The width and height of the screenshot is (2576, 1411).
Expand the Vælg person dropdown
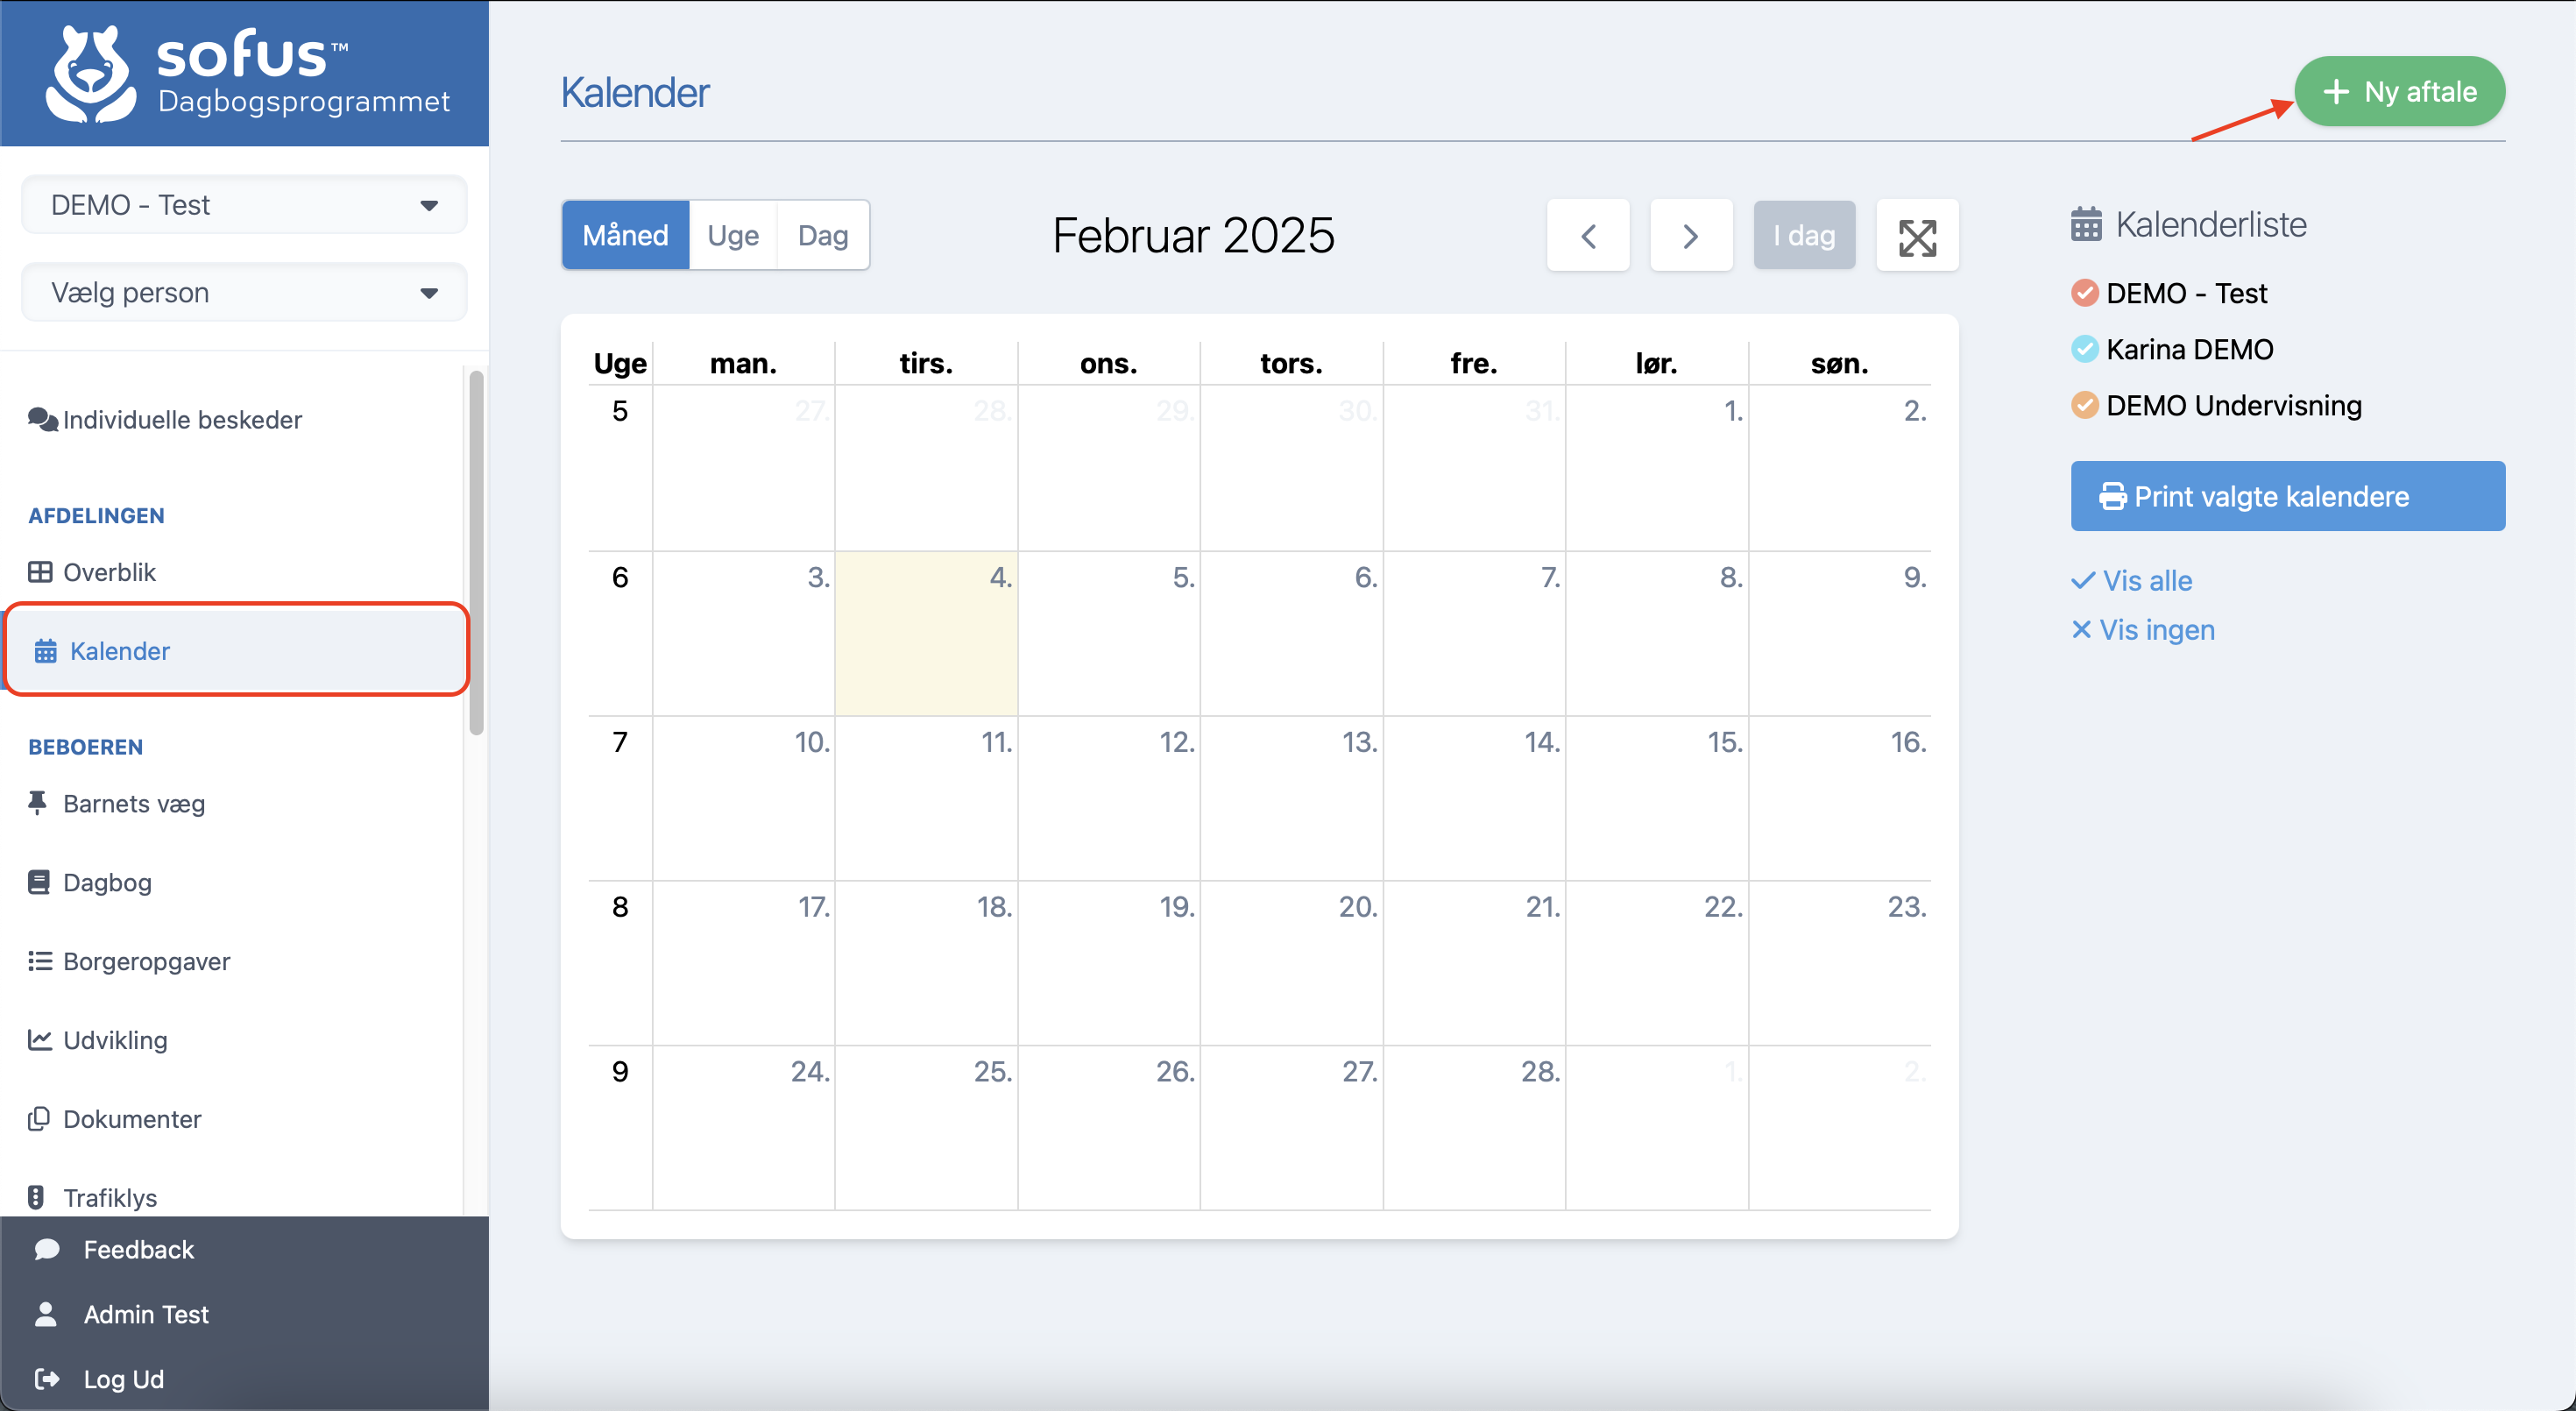point(244,293)
